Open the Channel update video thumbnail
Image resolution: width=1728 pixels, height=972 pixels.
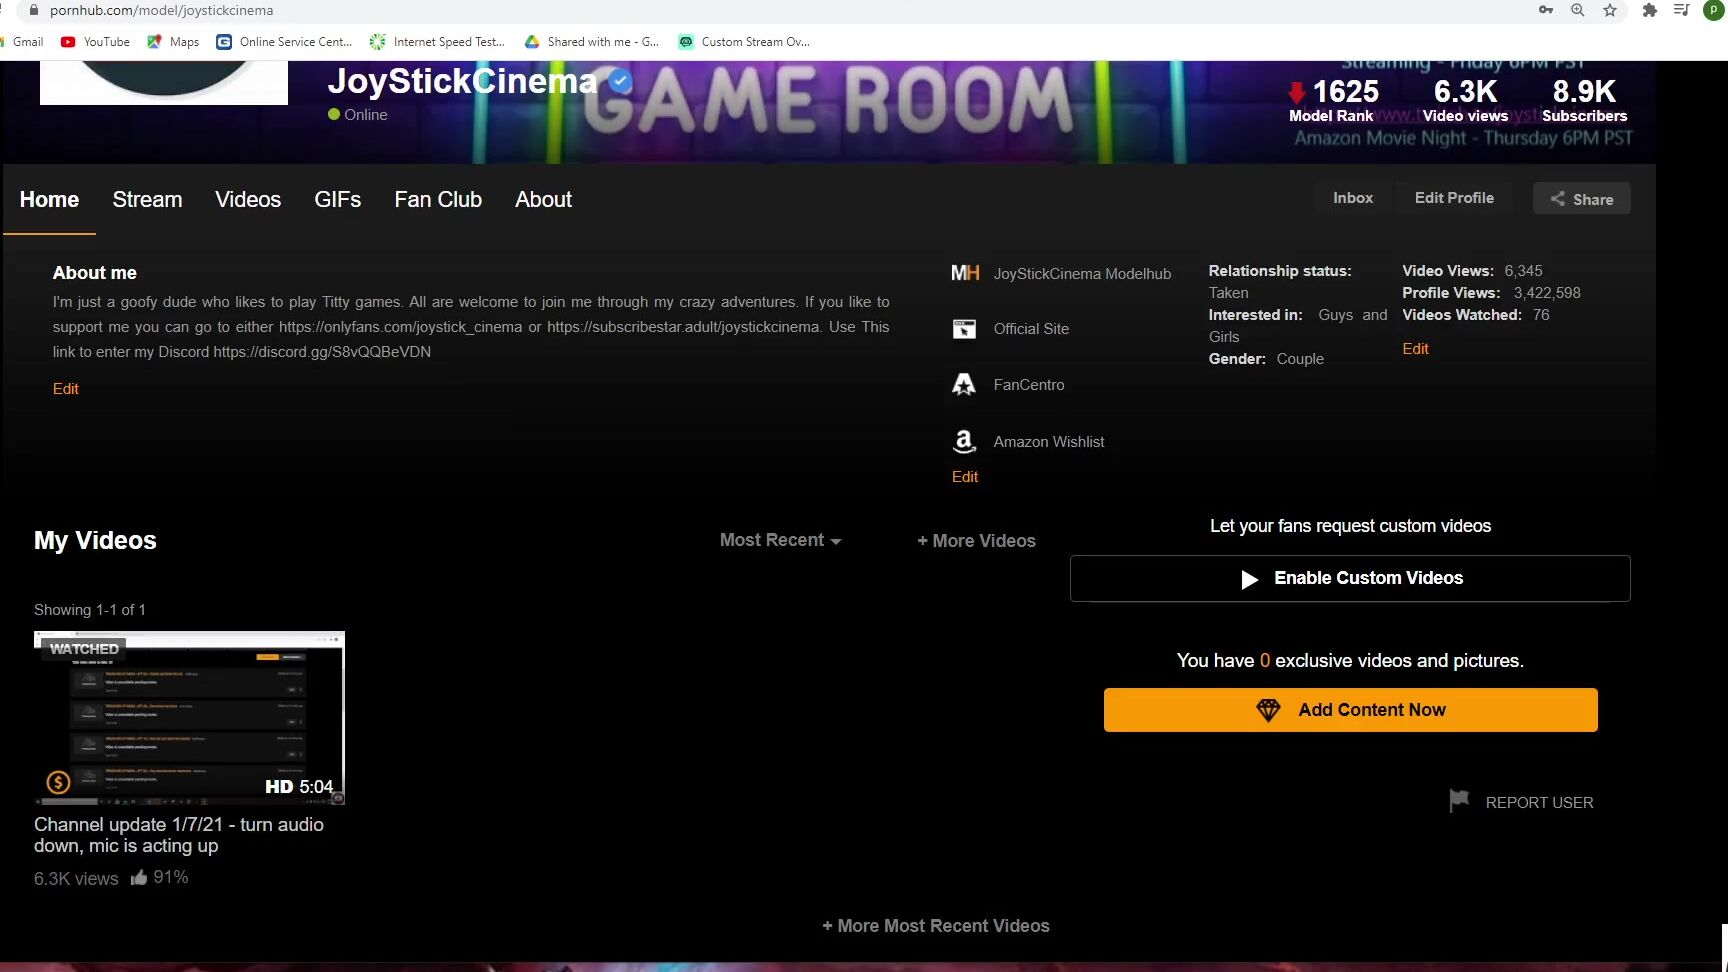click(189, 717)
